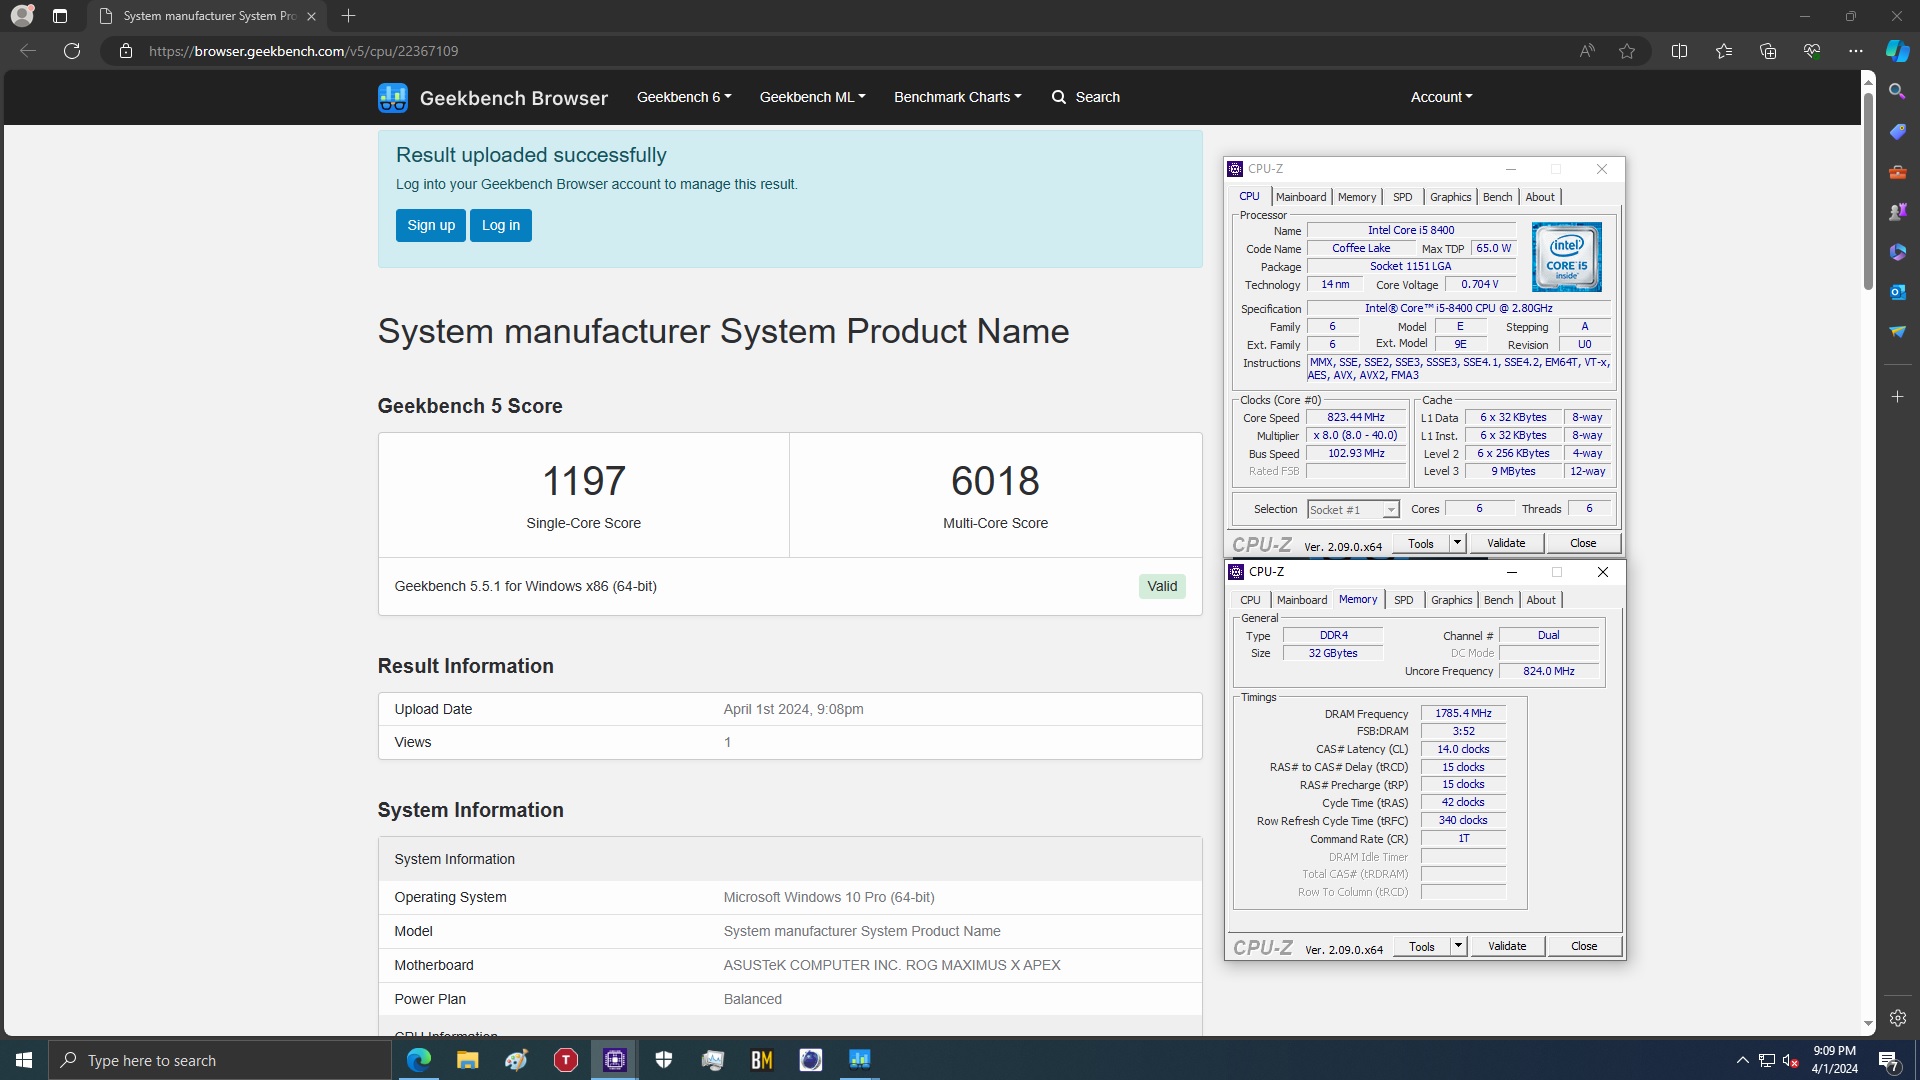Open the Edge sidebar Outlook icon
1920x1080 pixels.
(x=1897, y=291)
